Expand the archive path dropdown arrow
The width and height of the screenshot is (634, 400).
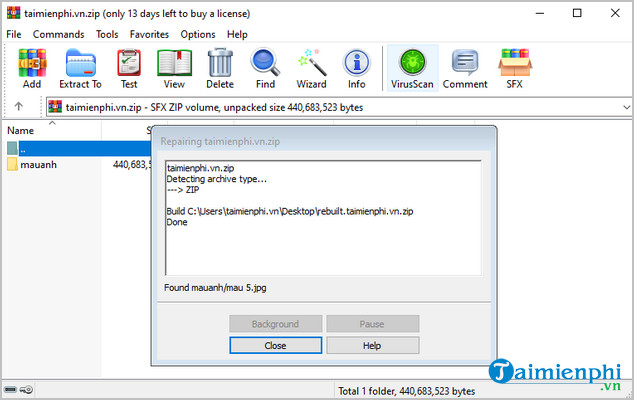(626, 108)
